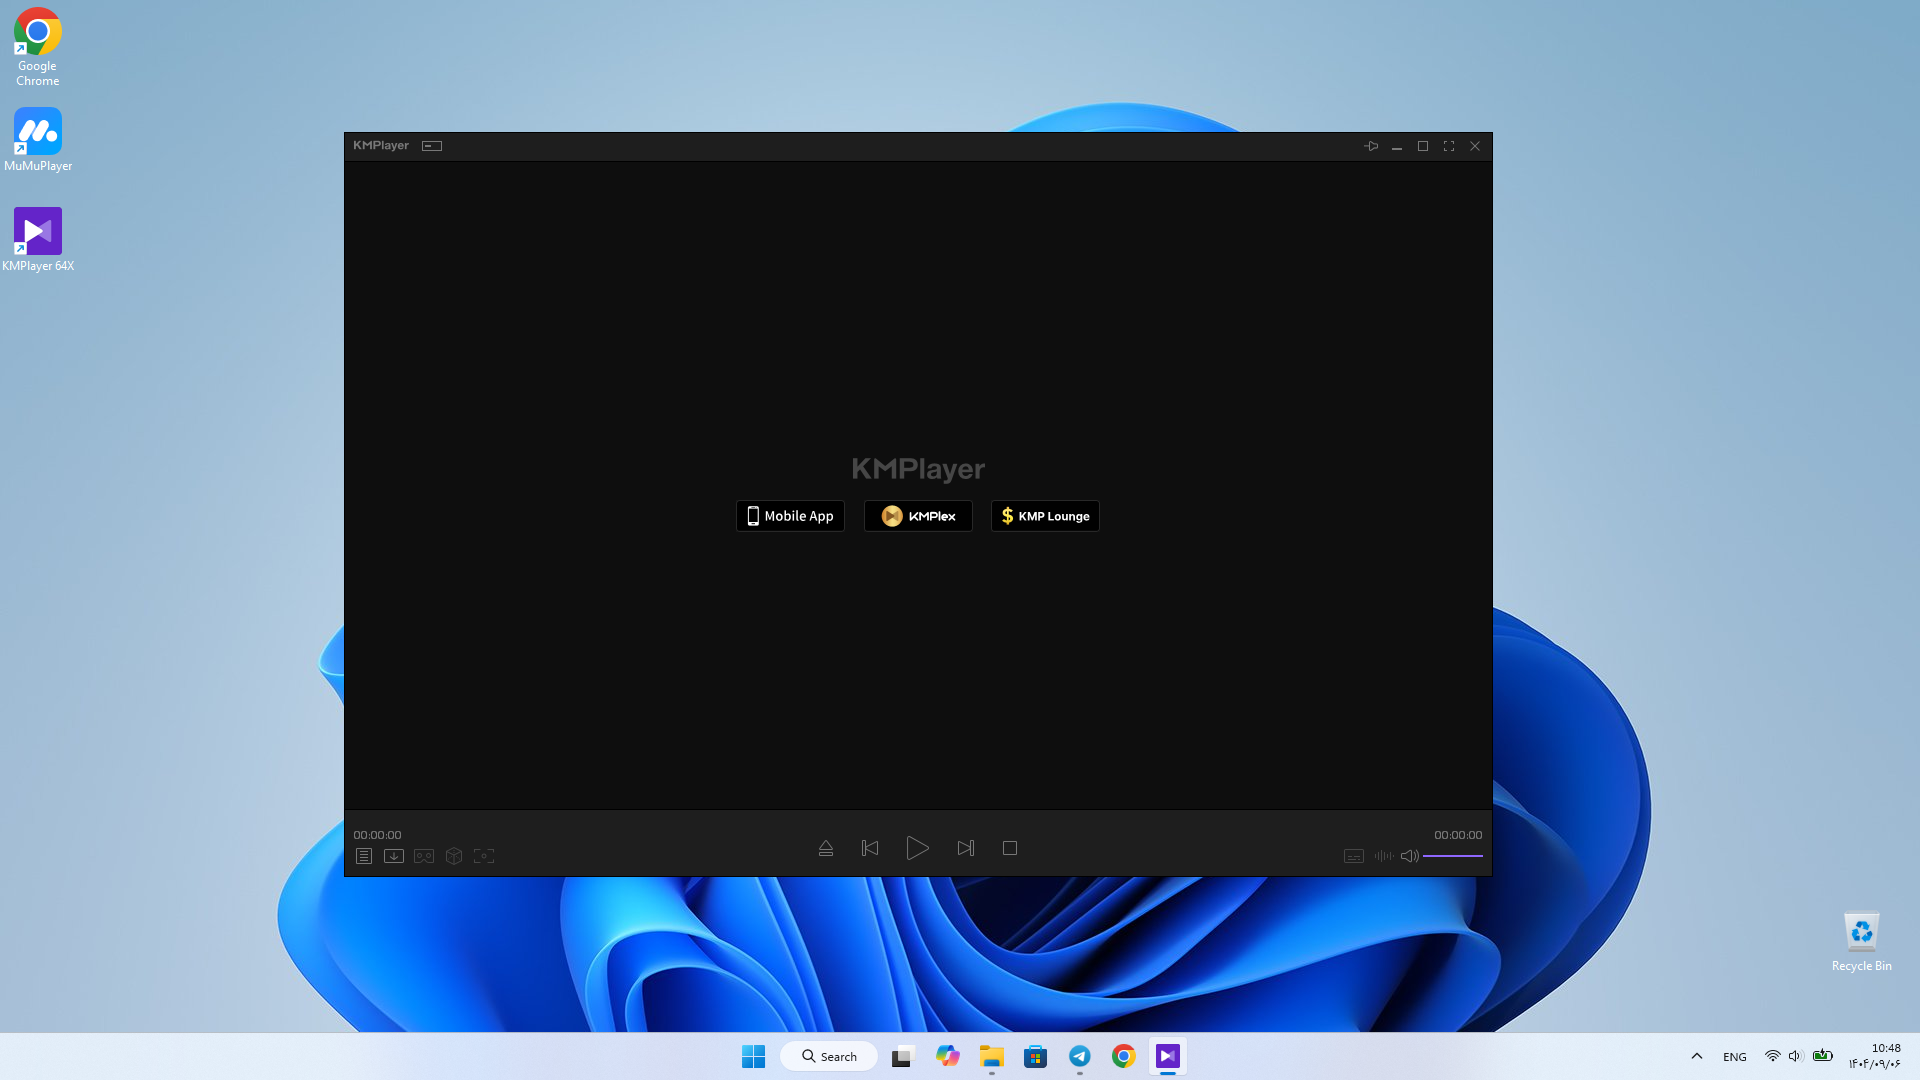Click the purple volume slider
The height and width of the screenshot is (1080, 1920).
point(1453,856)
